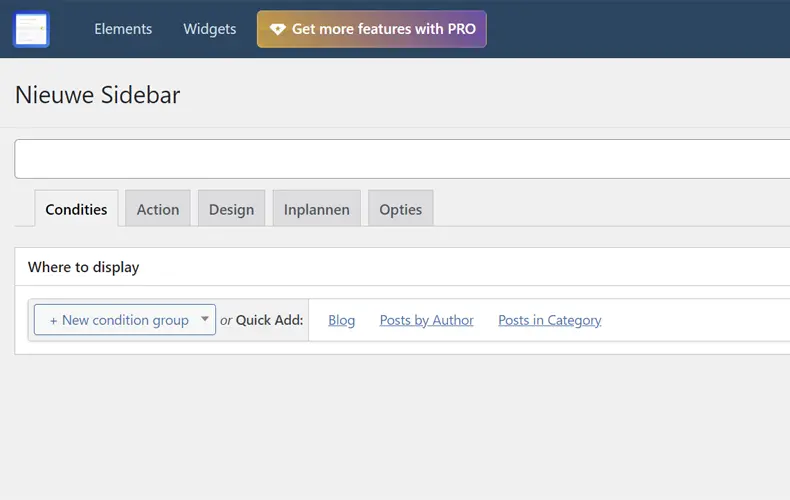This screenshot has width=790, height=500.
Task: Open the Elements menu item
Action: (123, 29)
